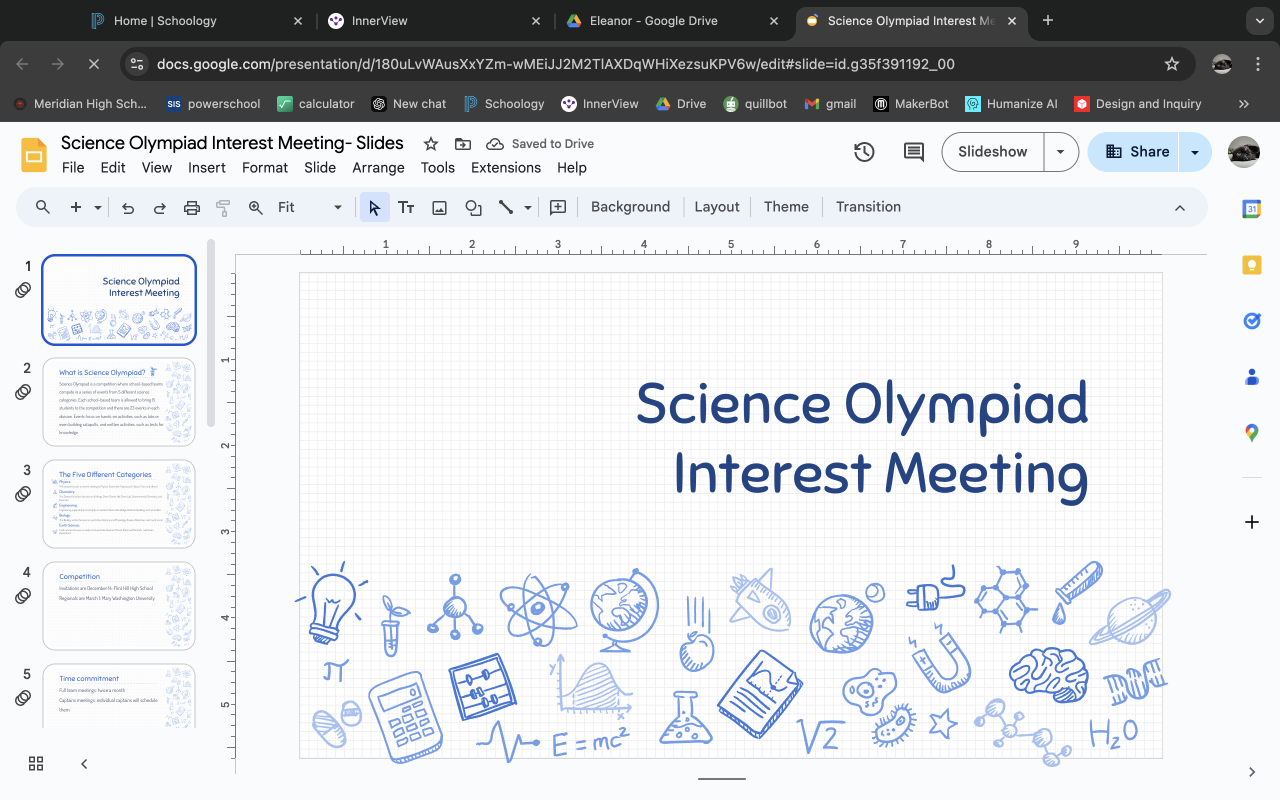Open Google Keep side panel
This screenshot has height=800, width=1280.
point(1251,265)
